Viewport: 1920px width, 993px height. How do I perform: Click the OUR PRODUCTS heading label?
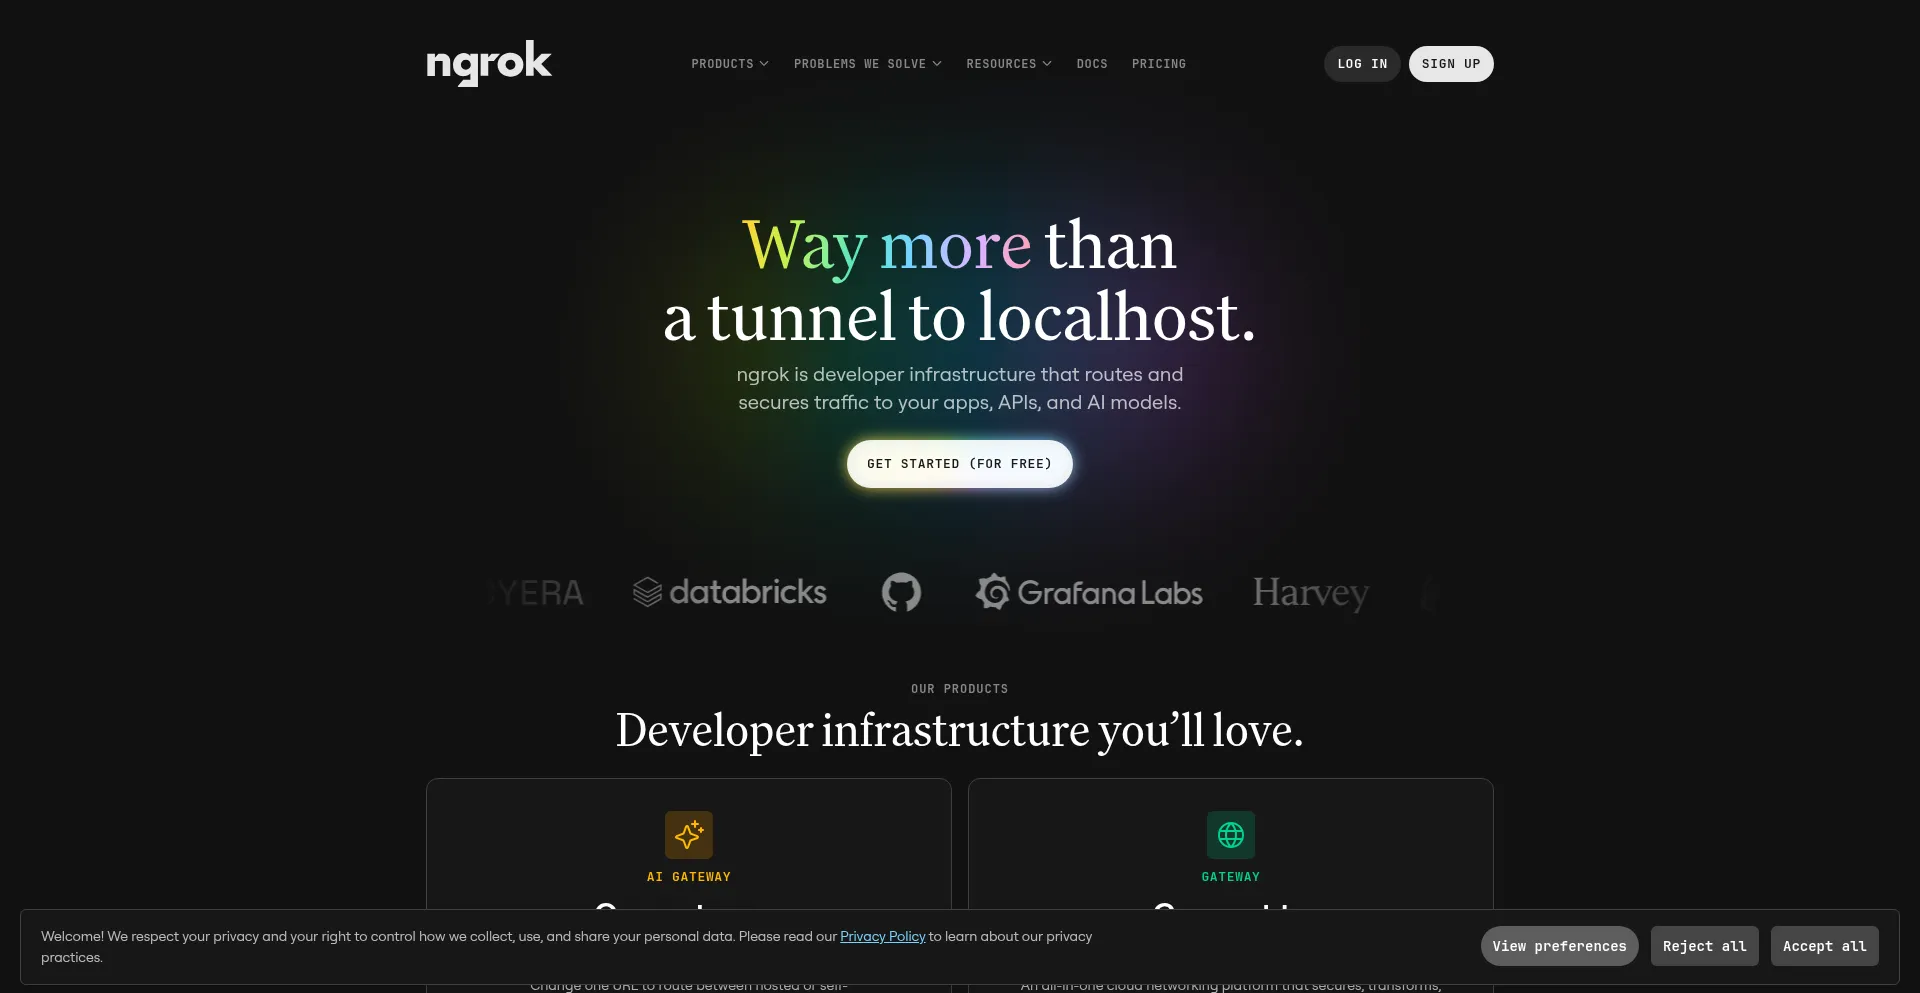click(x=960, y=689)
